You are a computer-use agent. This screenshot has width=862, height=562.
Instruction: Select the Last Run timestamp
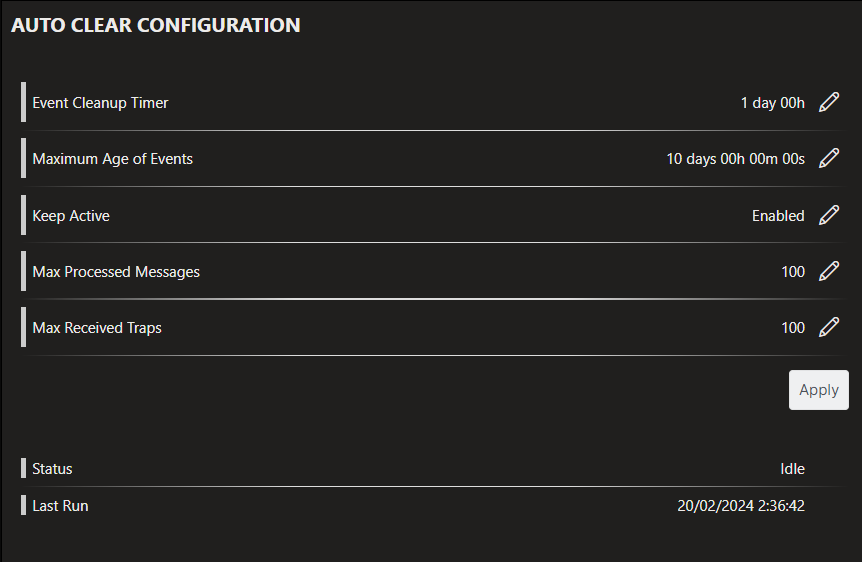click(740, 506)
